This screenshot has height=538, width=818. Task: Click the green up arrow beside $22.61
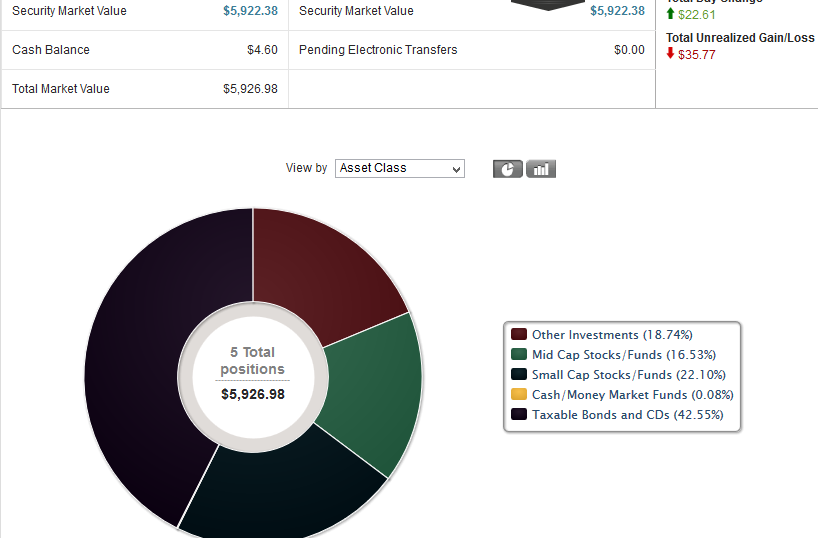click(670, 14)
